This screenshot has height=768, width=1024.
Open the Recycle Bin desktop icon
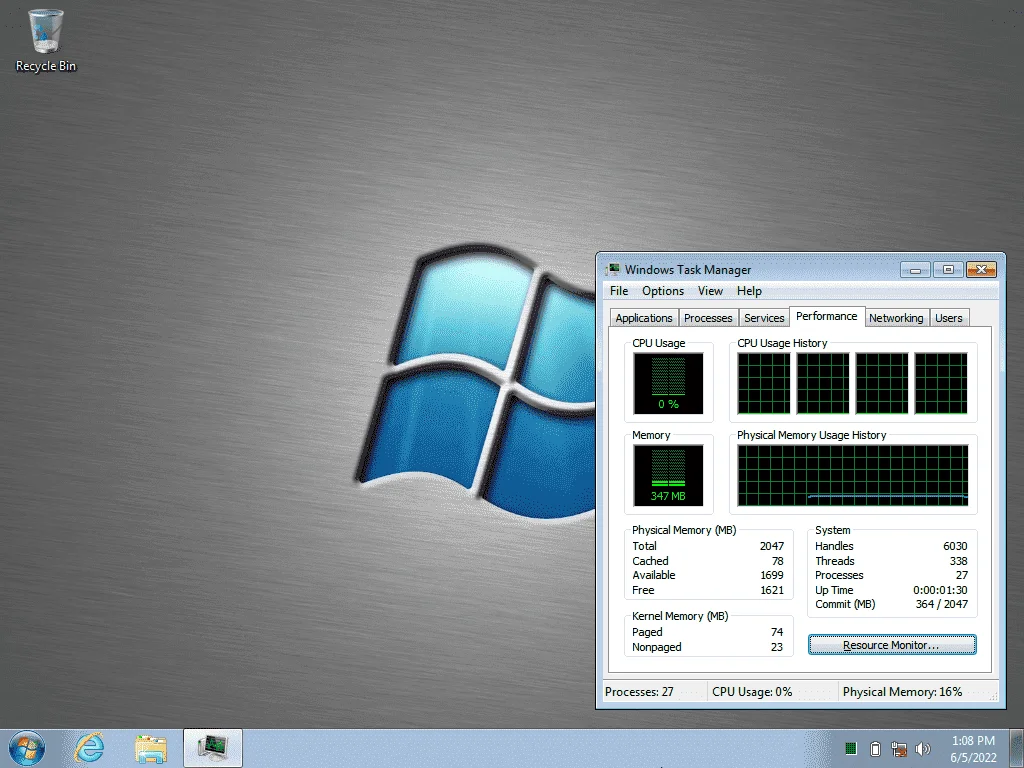(x=46, y=40)
